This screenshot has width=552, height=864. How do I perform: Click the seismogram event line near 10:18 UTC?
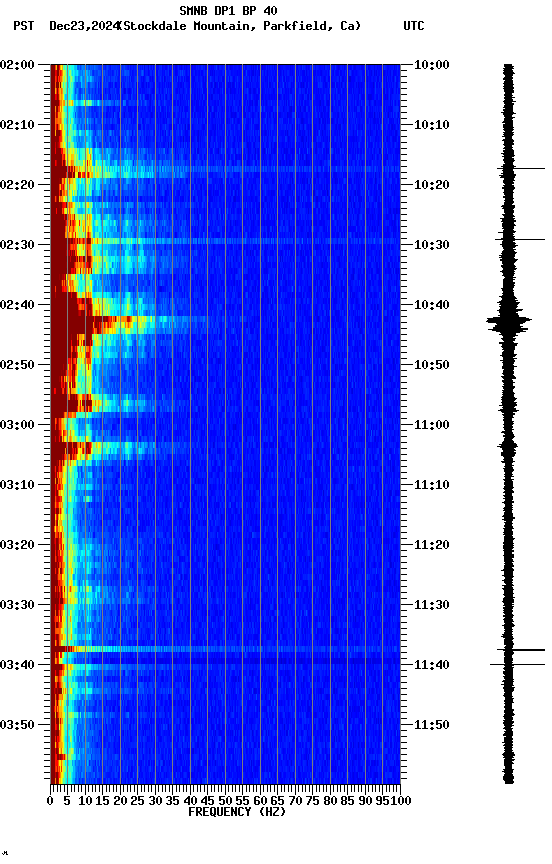point(521,169)
